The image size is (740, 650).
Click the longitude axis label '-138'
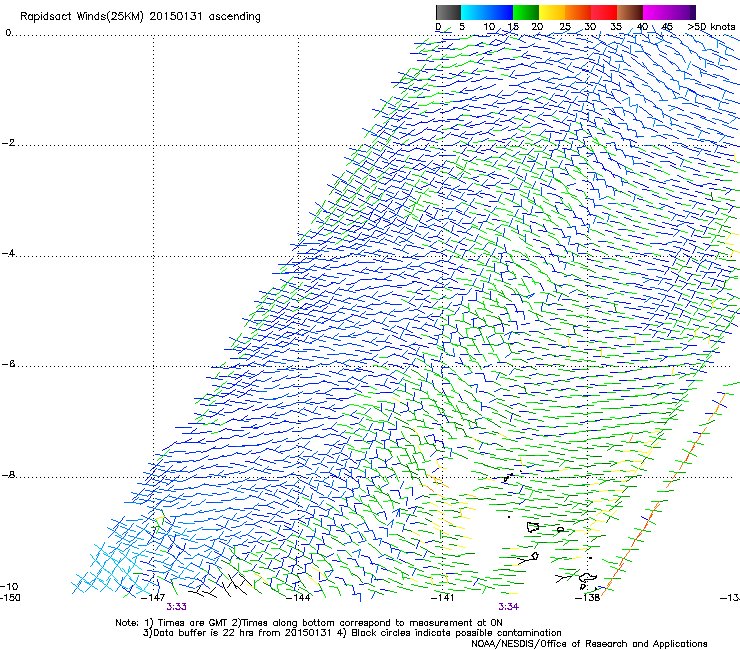click(587, 598)
